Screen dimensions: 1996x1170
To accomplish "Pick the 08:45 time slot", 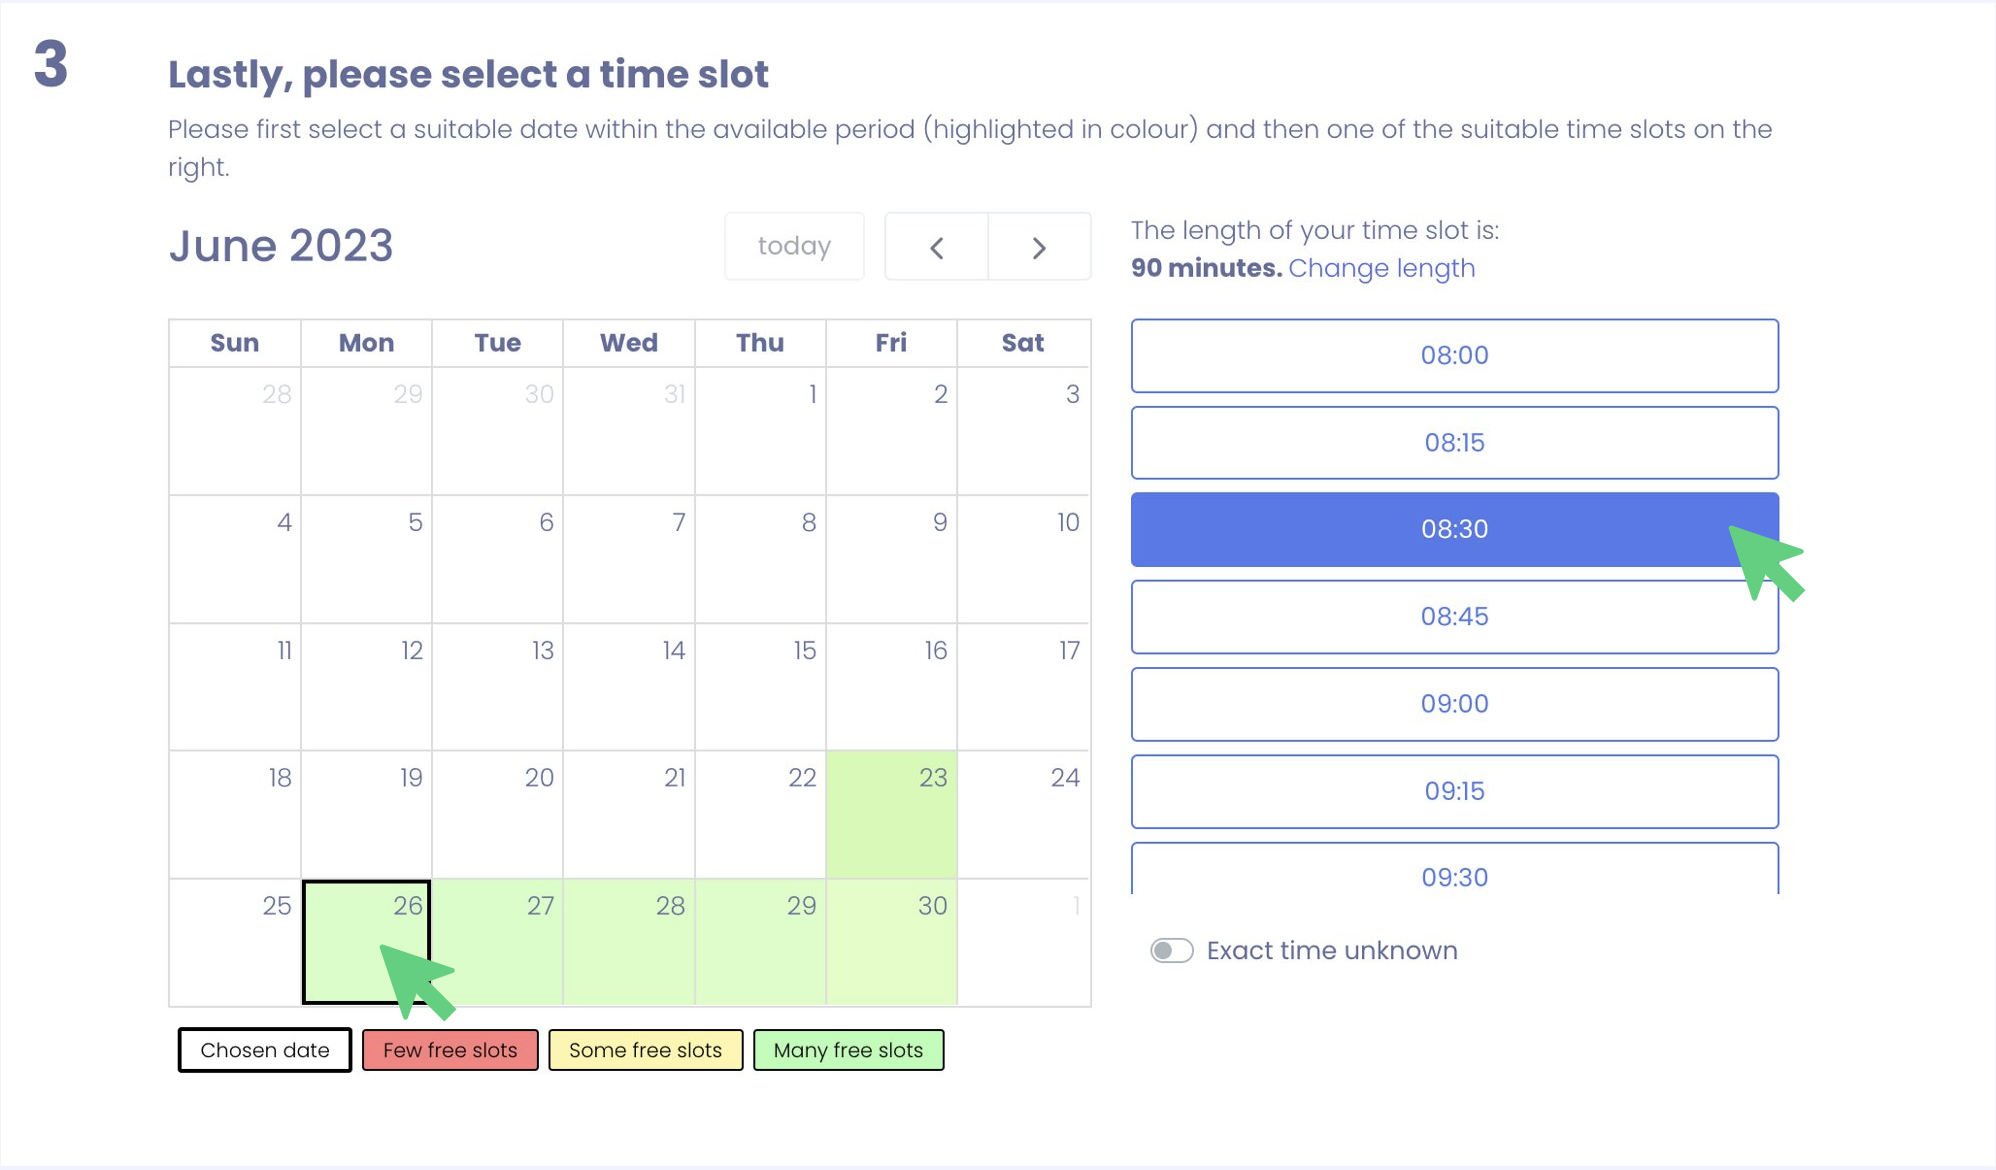I will 1454,616.
